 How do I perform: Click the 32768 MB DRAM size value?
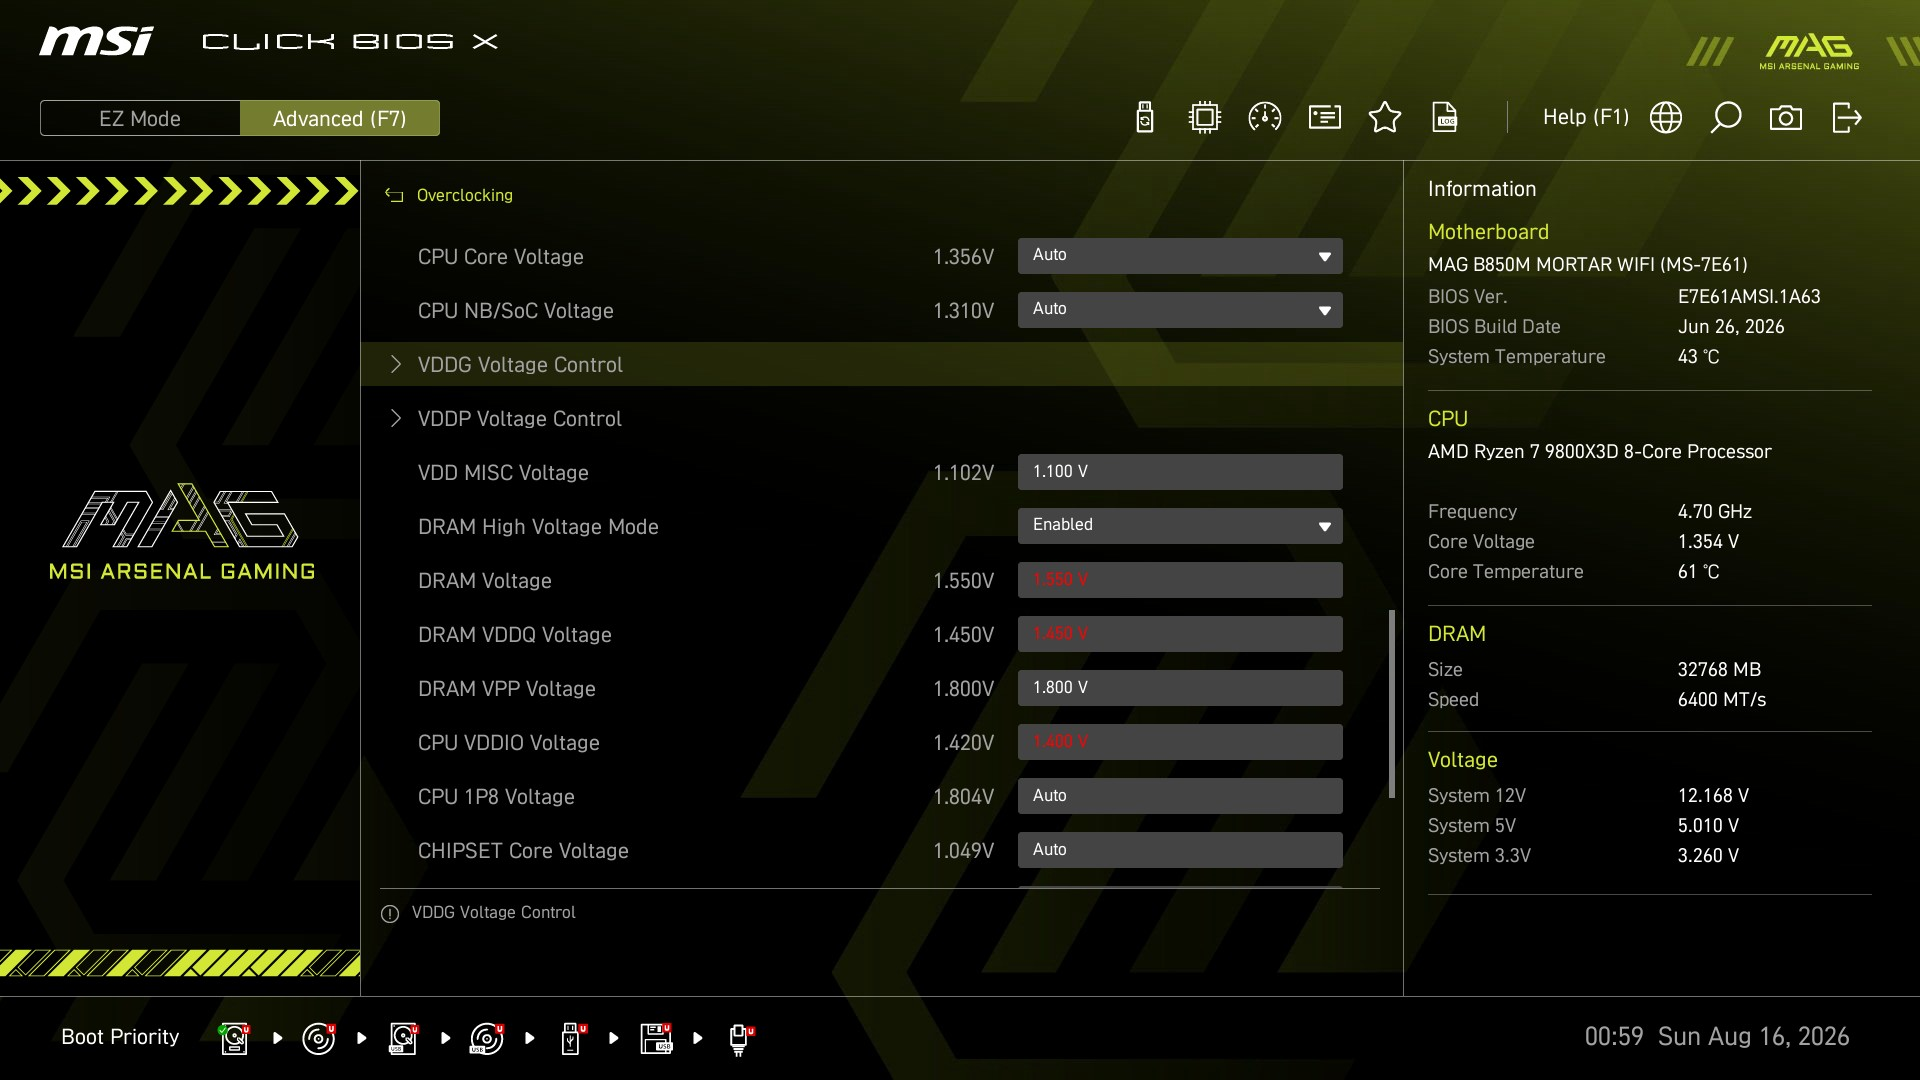coord(1719,670)
